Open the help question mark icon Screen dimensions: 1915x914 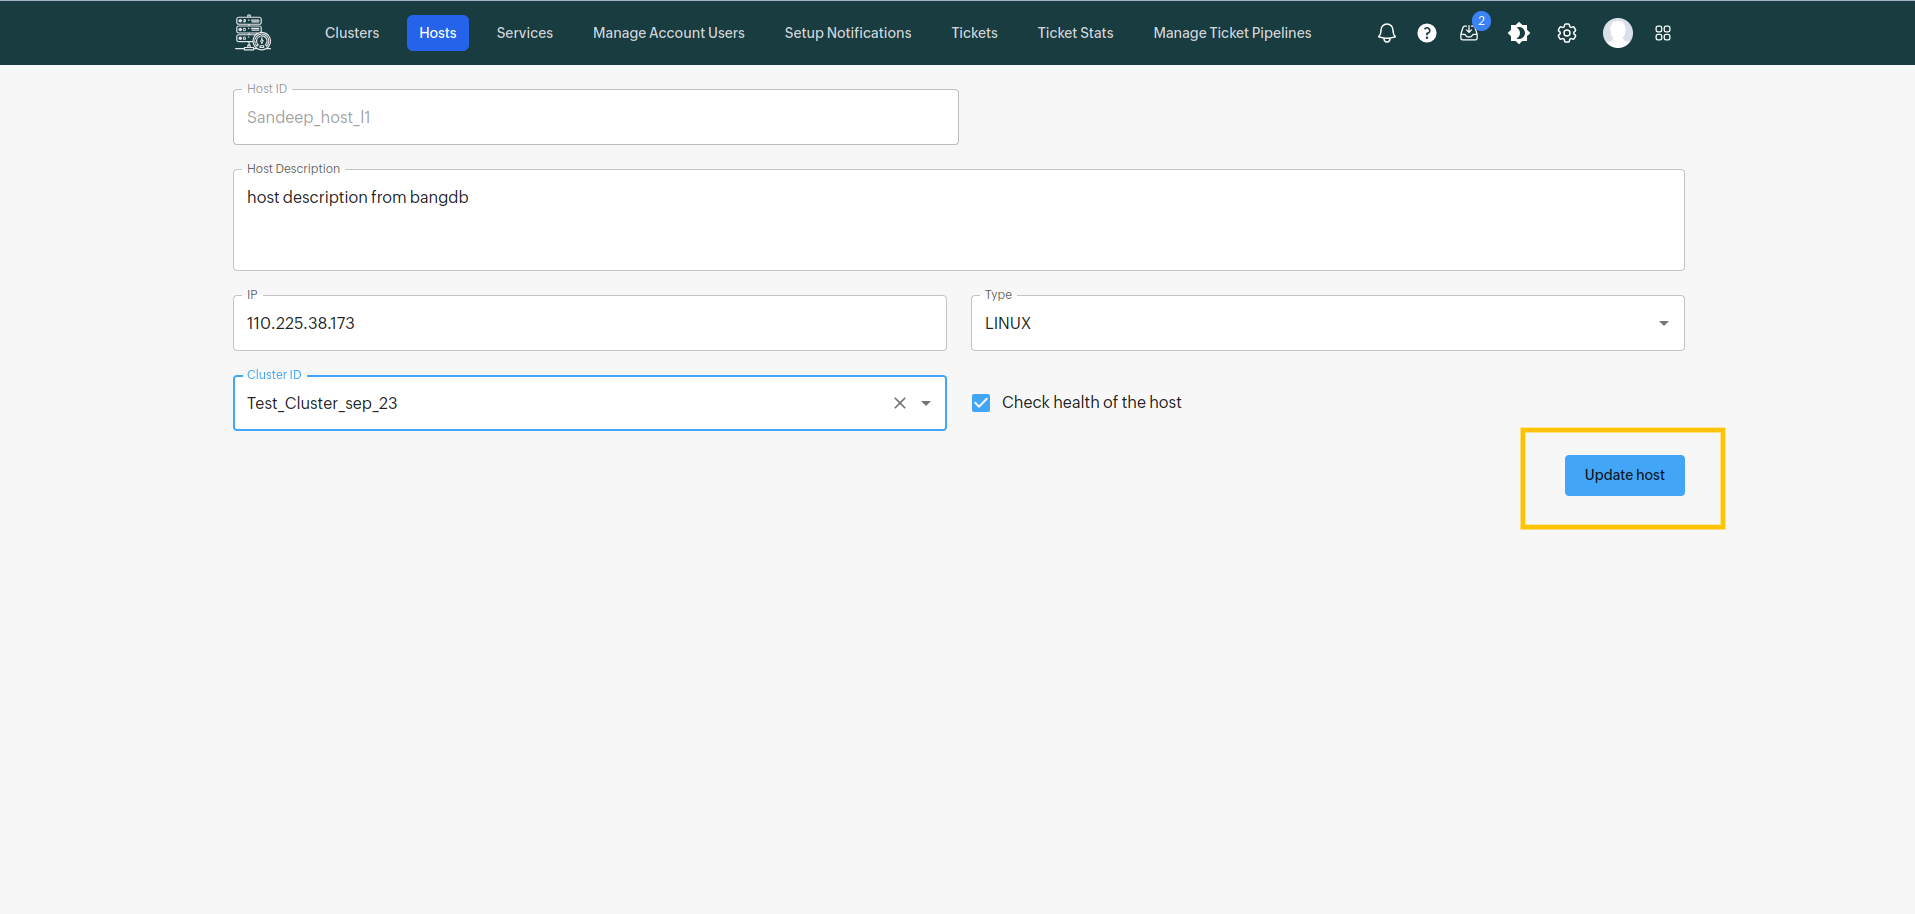1427,33
